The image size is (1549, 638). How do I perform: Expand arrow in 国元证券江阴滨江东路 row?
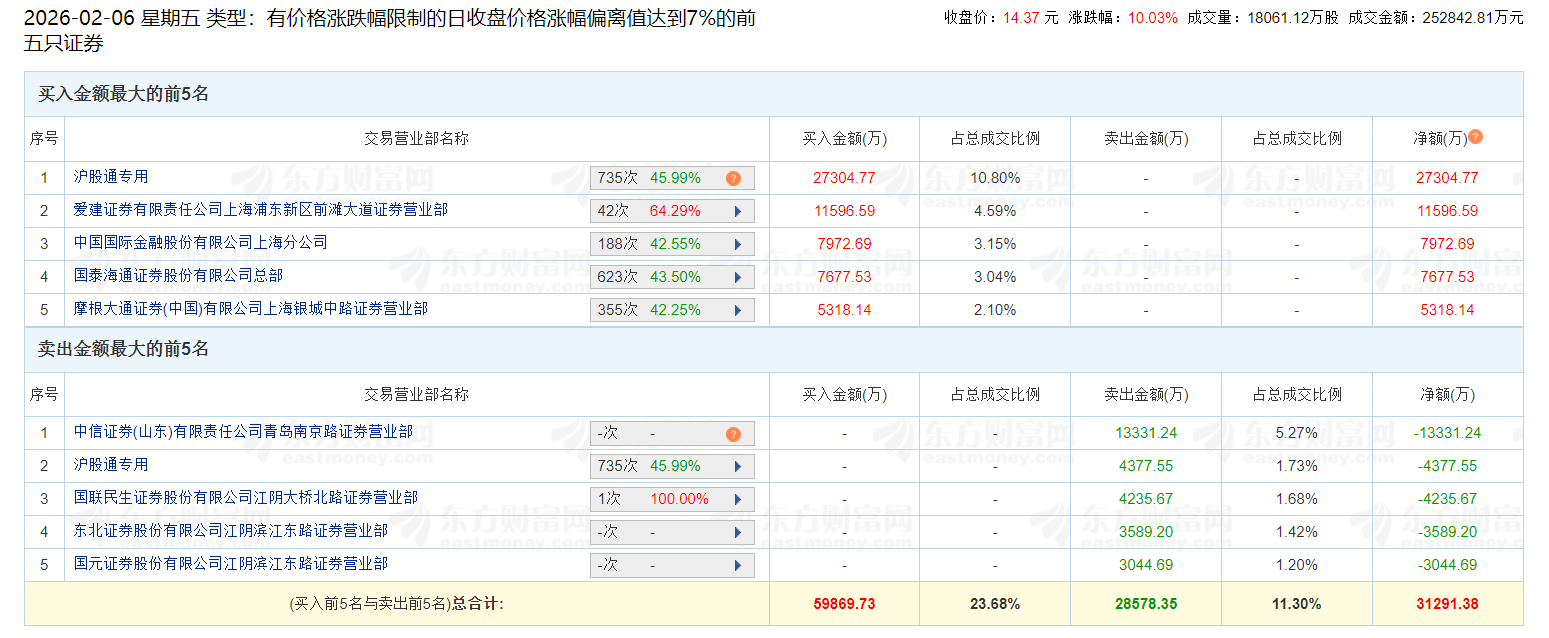tap(738, 565)
